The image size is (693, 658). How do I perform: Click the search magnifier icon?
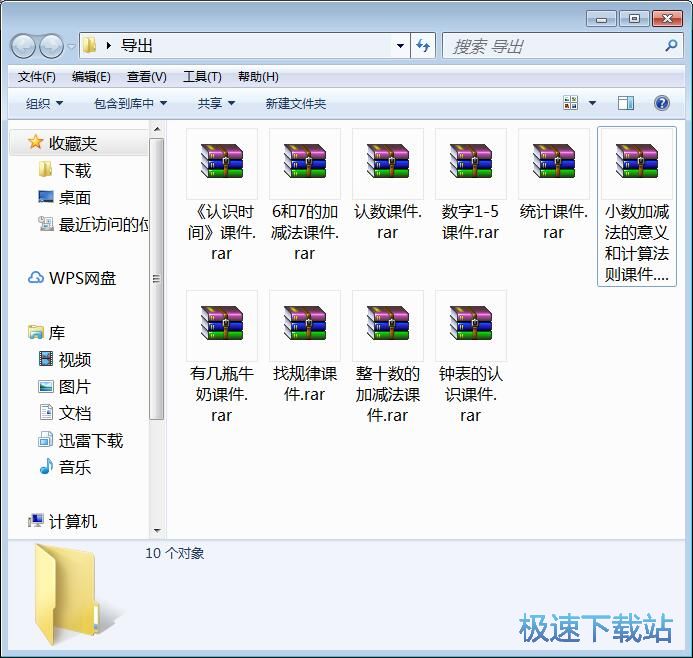coord(671,46)
